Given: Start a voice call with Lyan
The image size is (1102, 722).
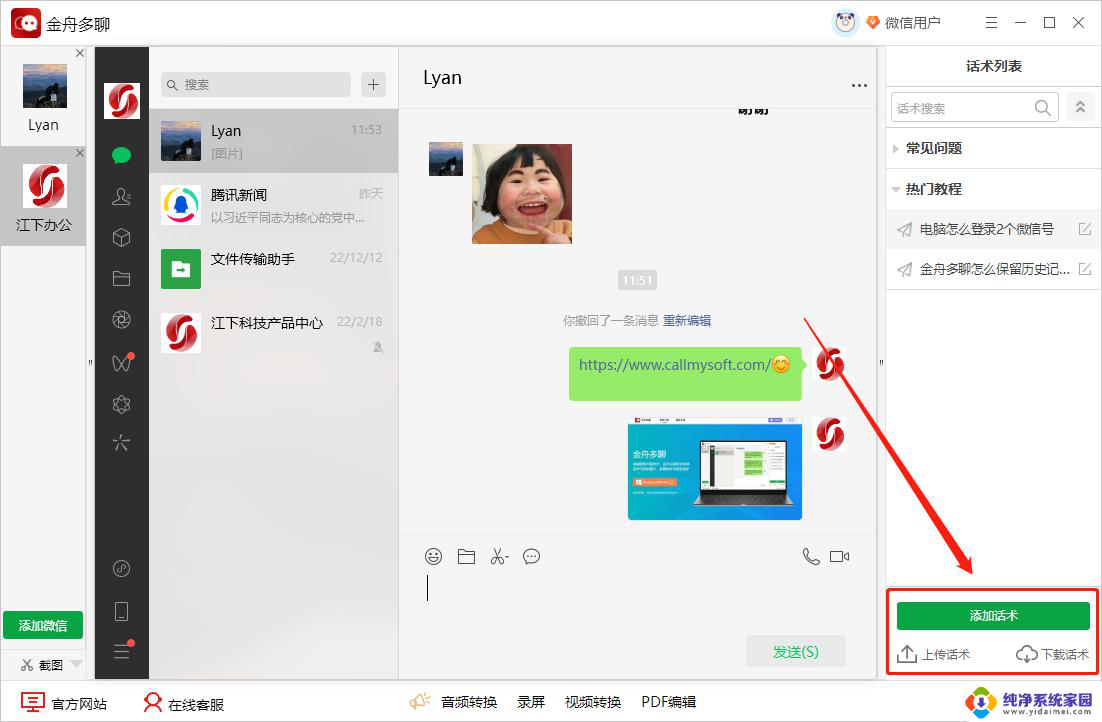Looking at the screenshot, I should pos(811,557).
